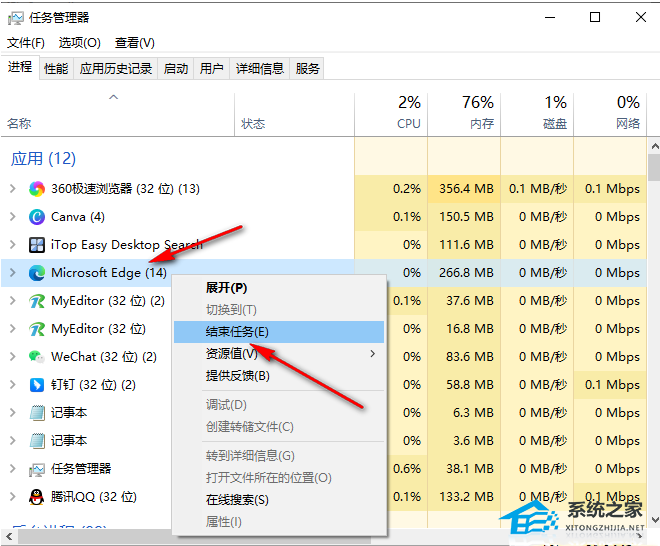Select the 腾讯QQ (32 位) row name

coord(94,497)
